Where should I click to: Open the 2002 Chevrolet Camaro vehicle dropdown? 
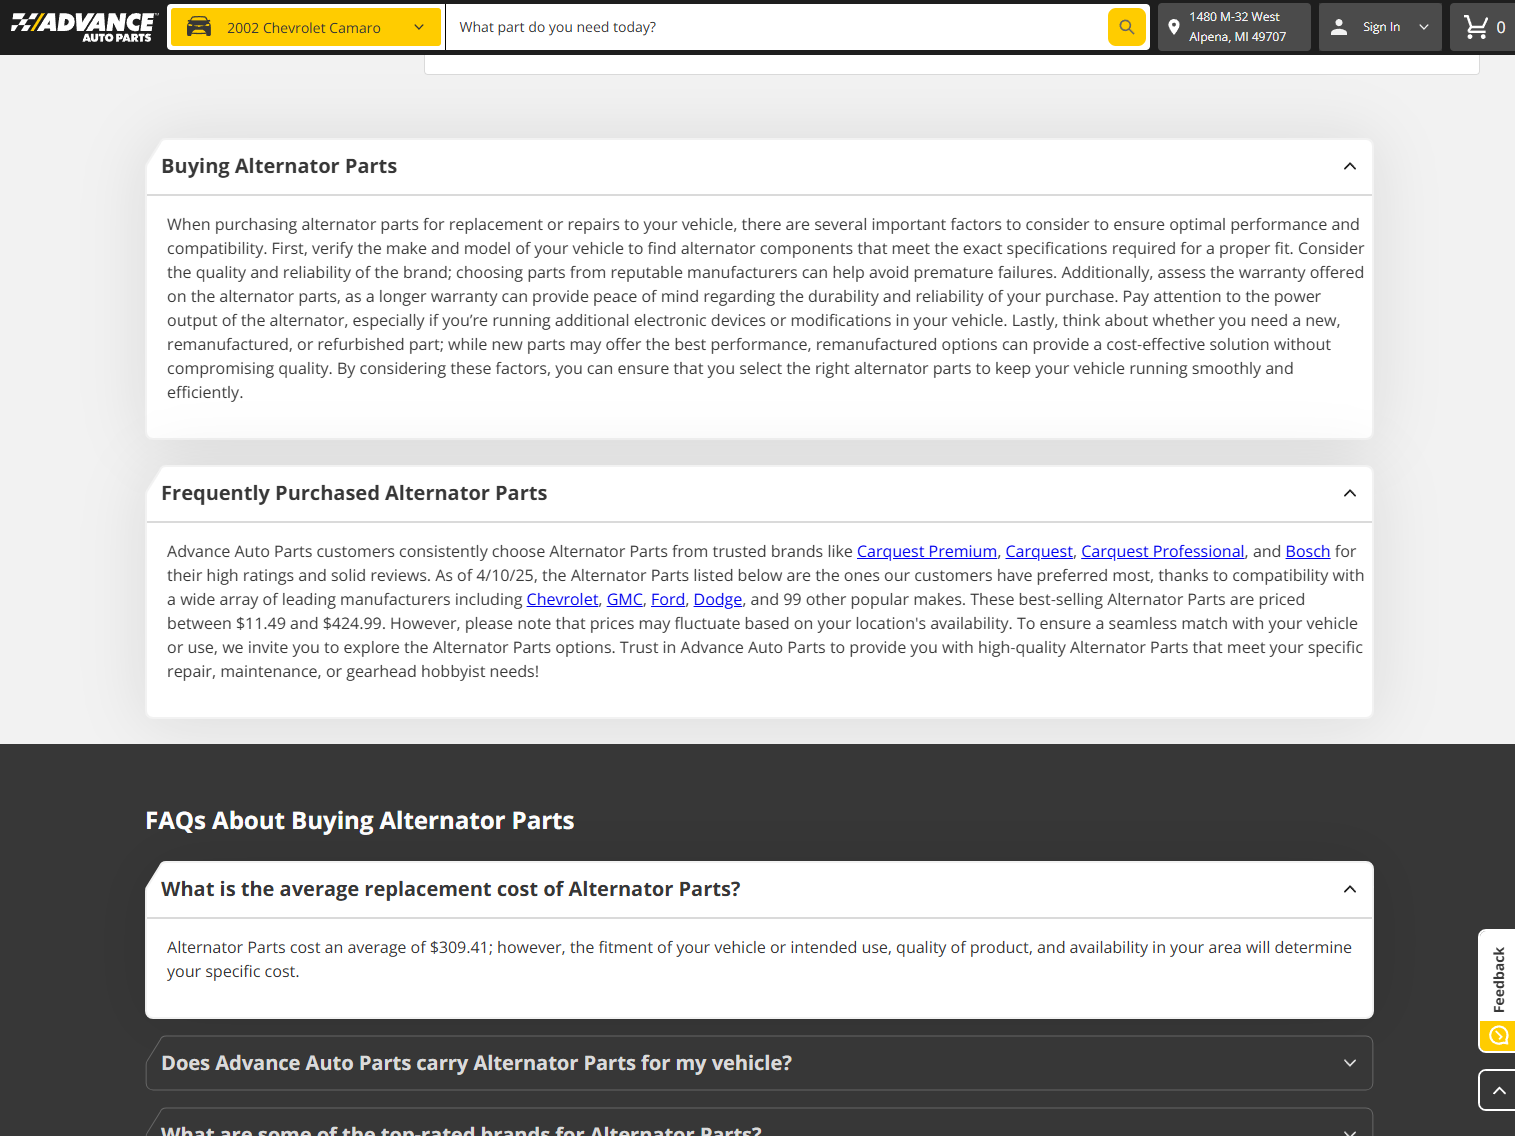tap(305, 27)
